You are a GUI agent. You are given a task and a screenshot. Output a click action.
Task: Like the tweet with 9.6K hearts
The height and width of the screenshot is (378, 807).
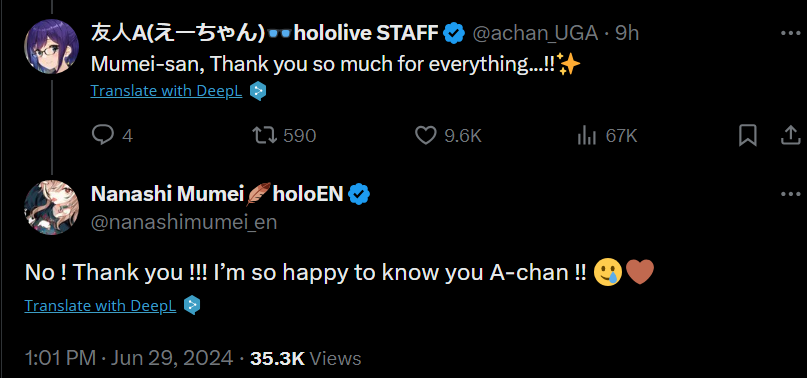click(x=426, y=136)
